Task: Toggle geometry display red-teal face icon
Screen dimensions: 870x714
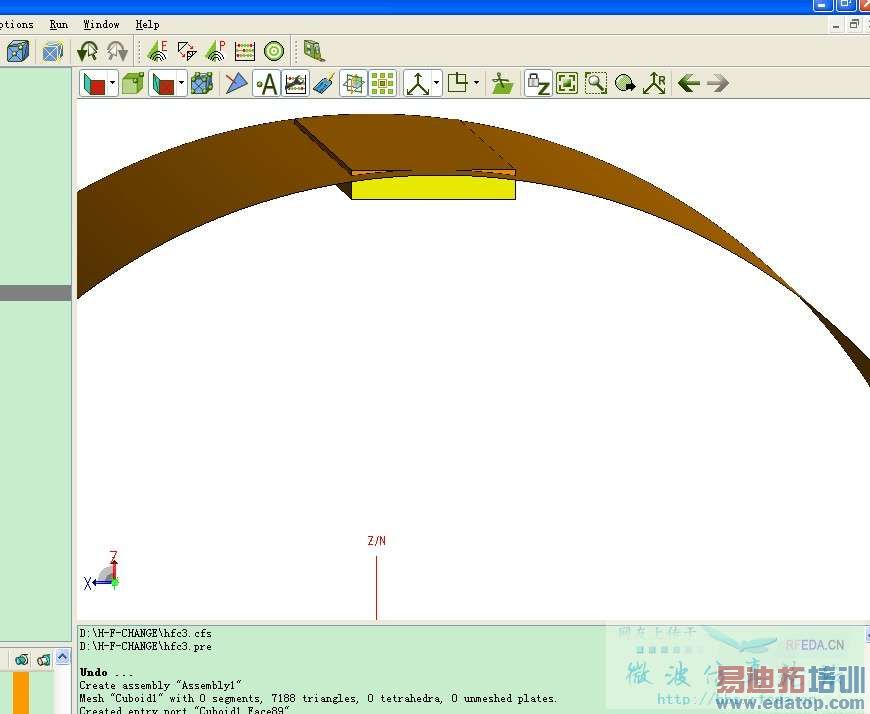Action: pyautogui.click(x=94, y=84)
